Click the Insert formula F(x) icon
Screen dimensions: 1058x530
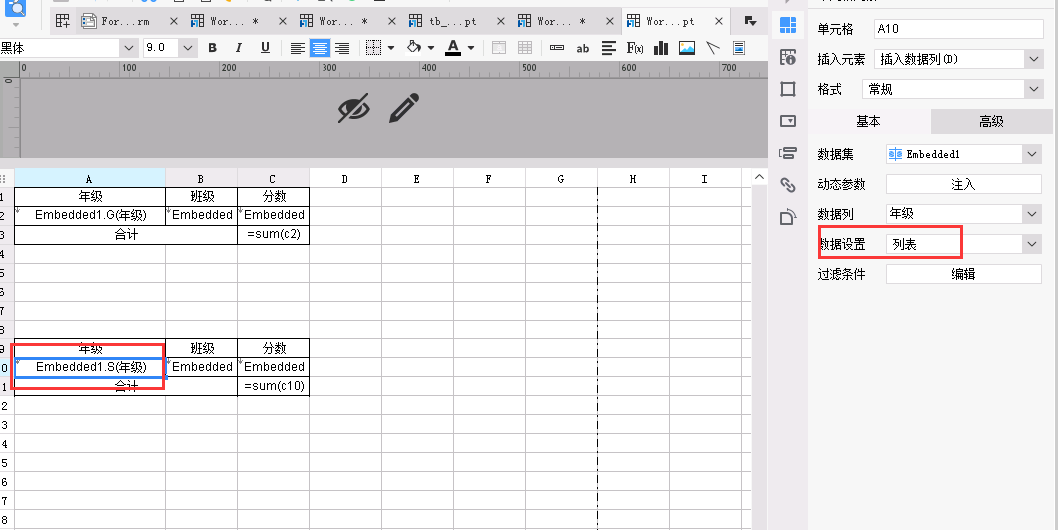click(634, 48)
